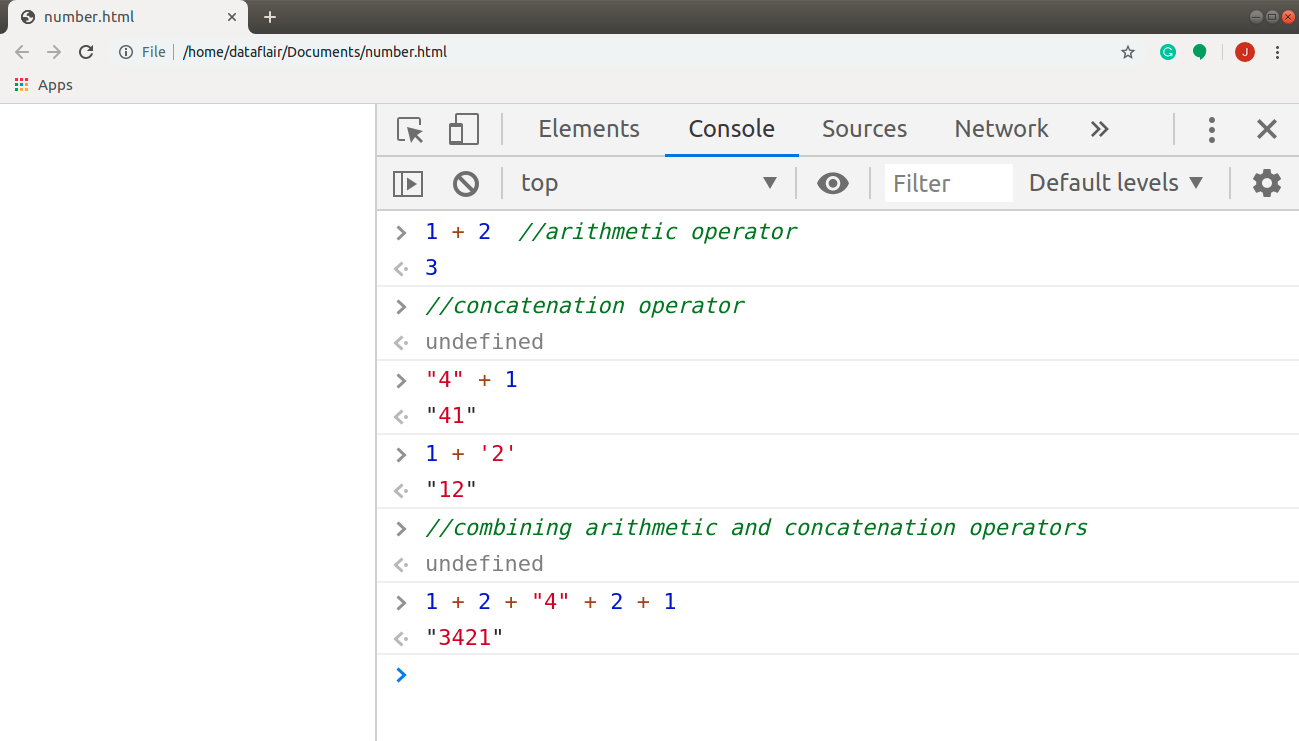Expand the Default levels dropdown
1299x741 pixels.
coord(1117,183)
